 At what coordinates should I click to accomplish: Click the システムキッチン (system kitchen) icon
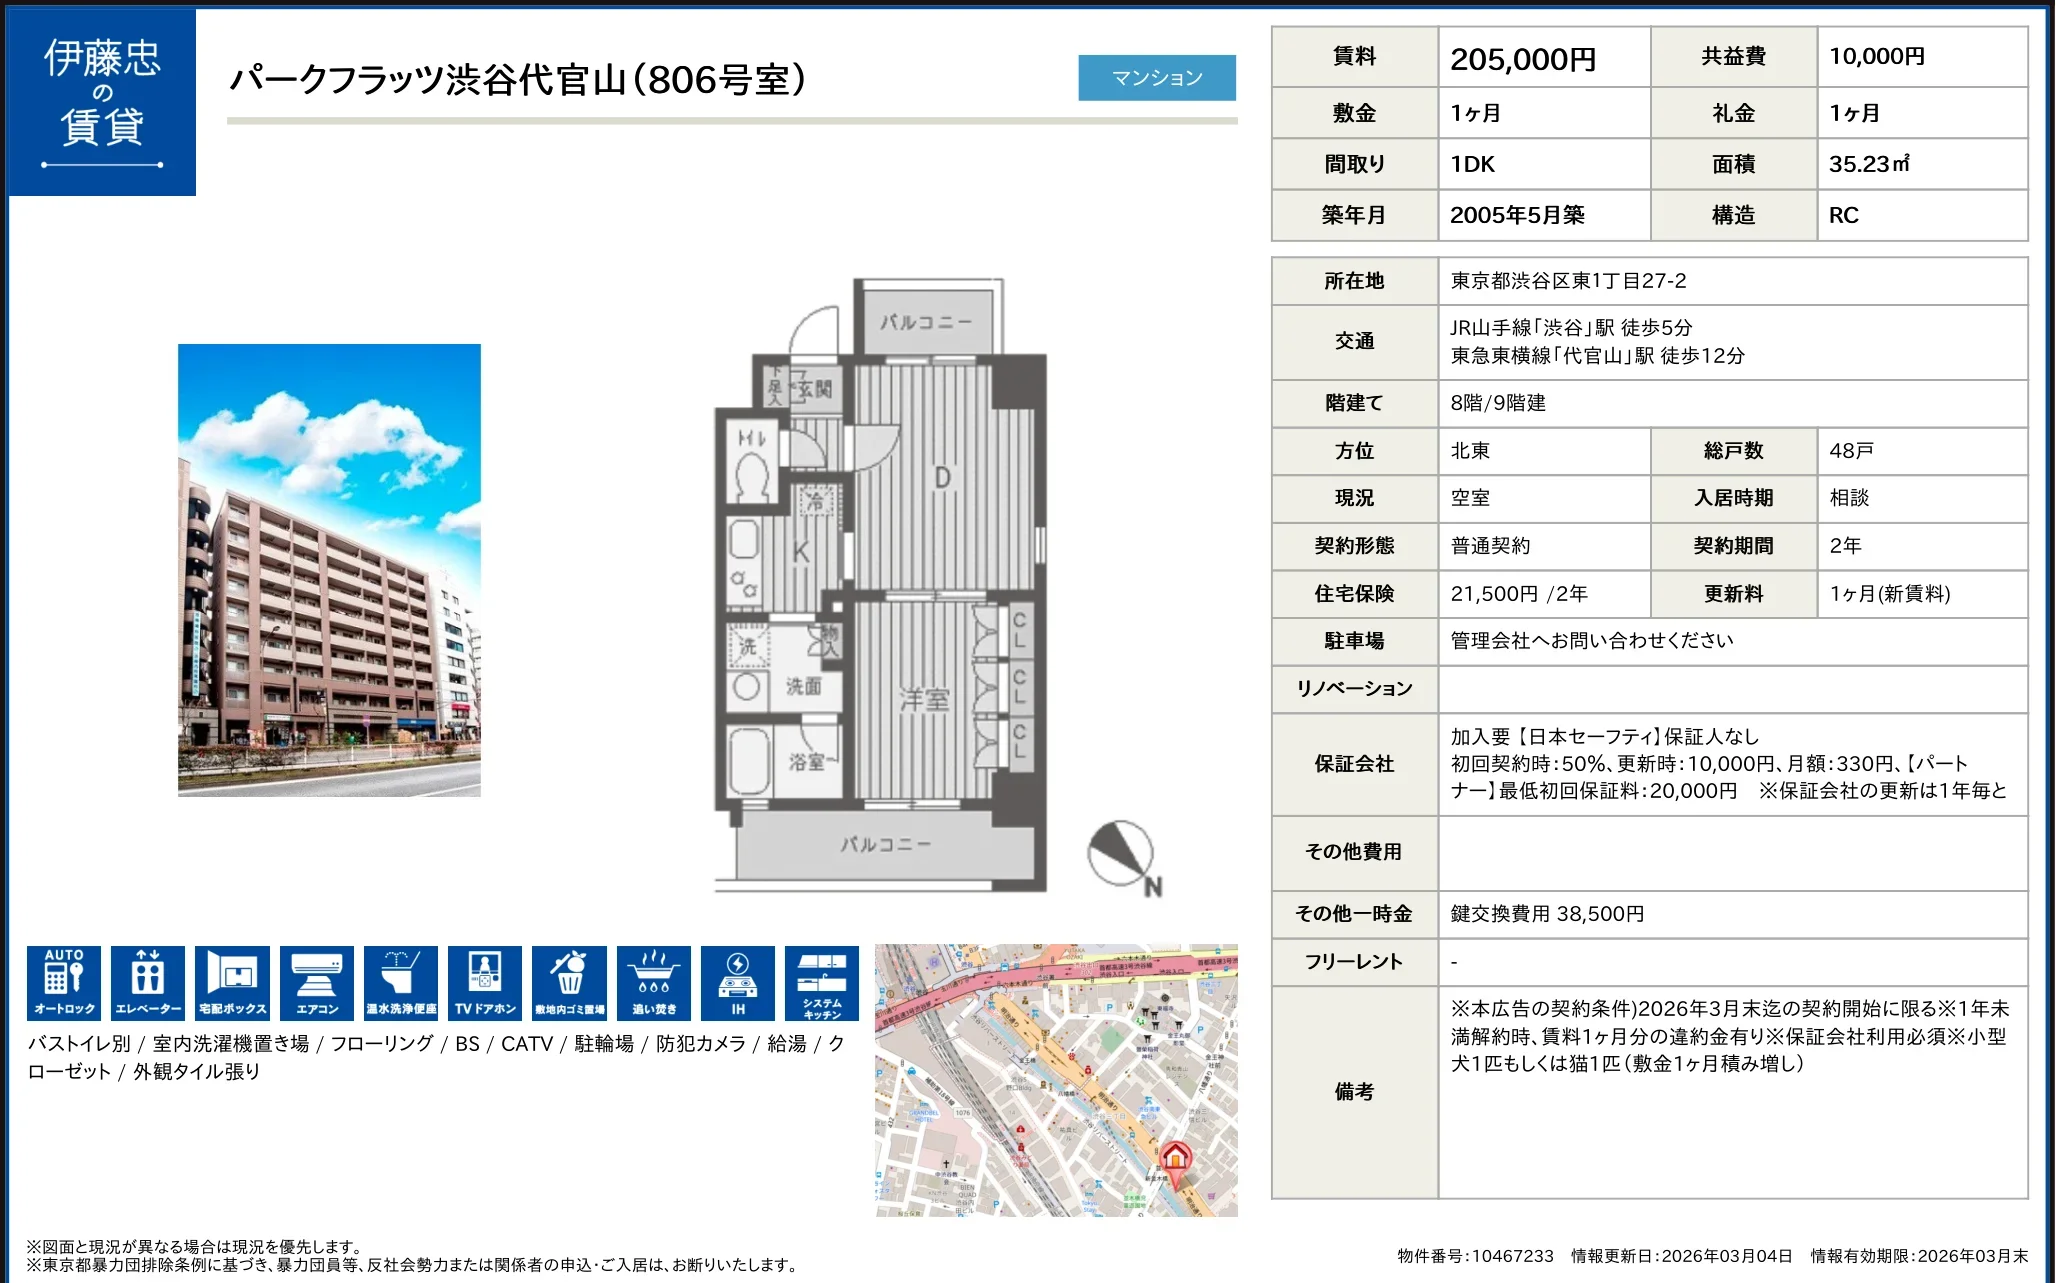click(822, 982)
